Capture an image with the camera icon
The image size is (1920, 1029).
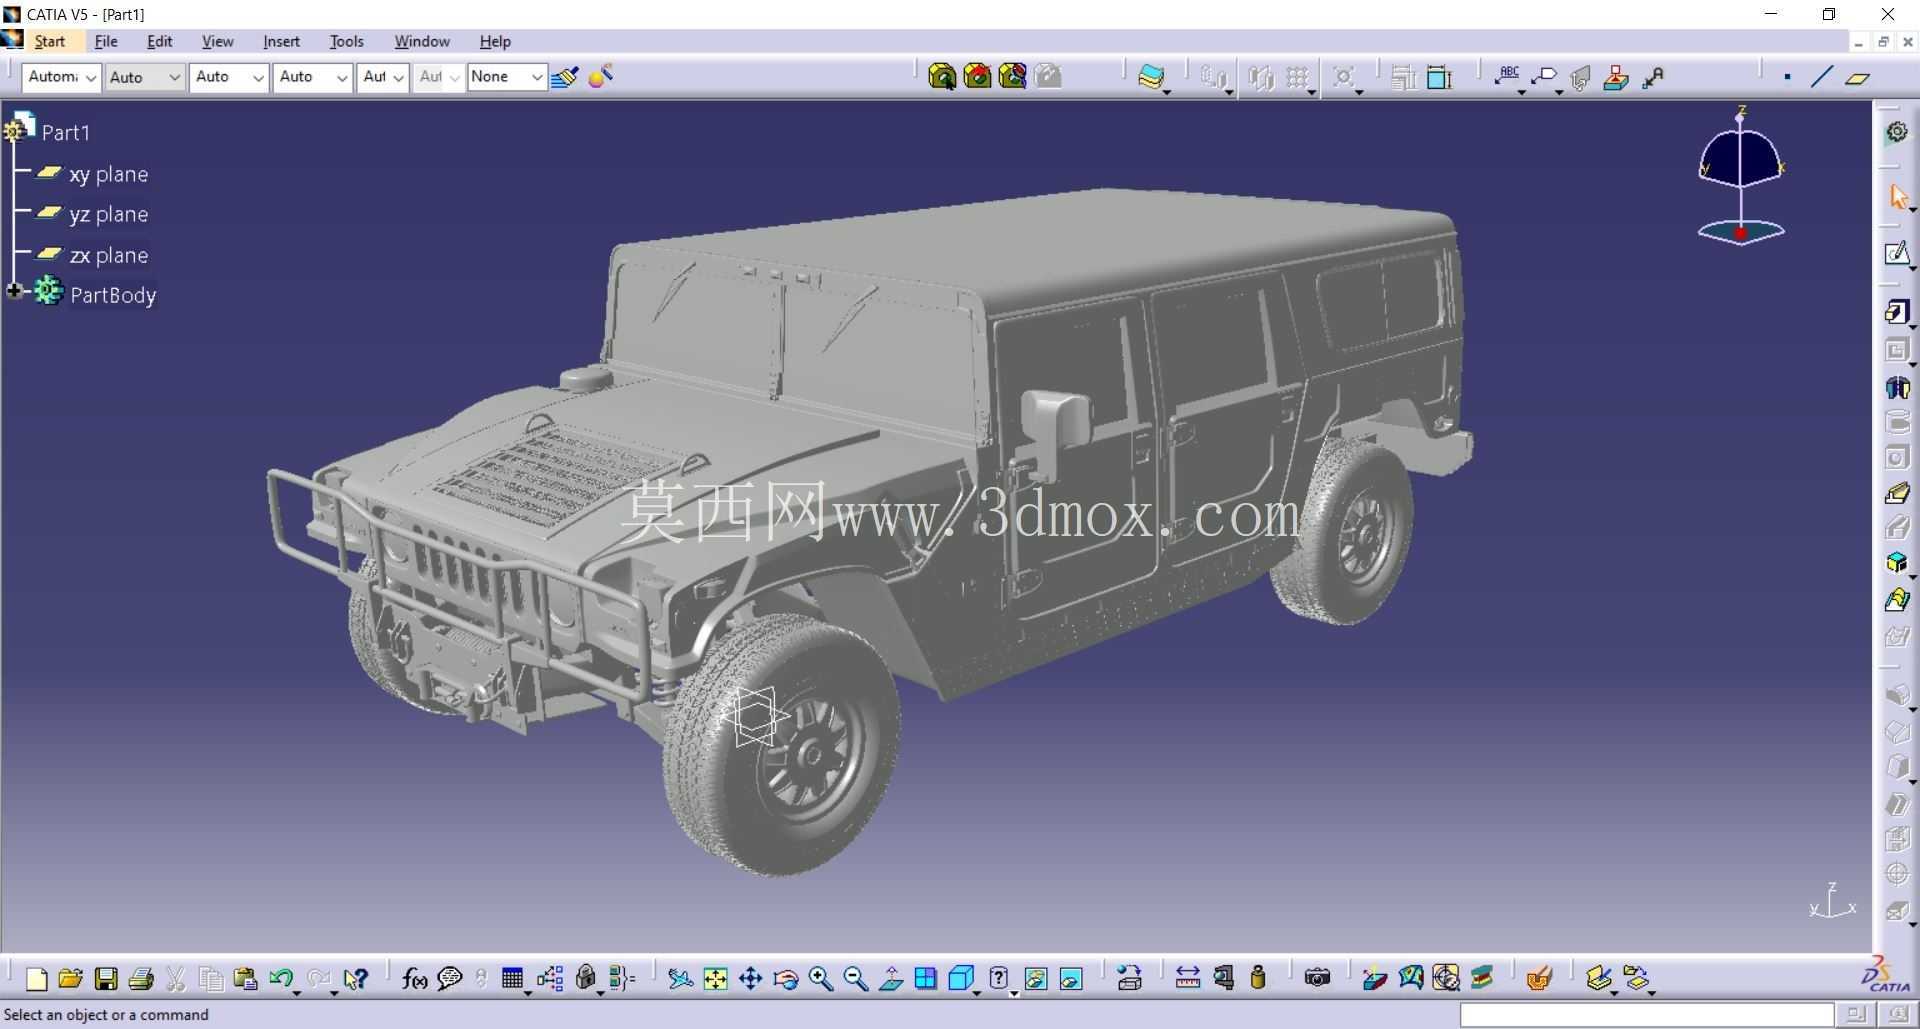pos(1317,978)
